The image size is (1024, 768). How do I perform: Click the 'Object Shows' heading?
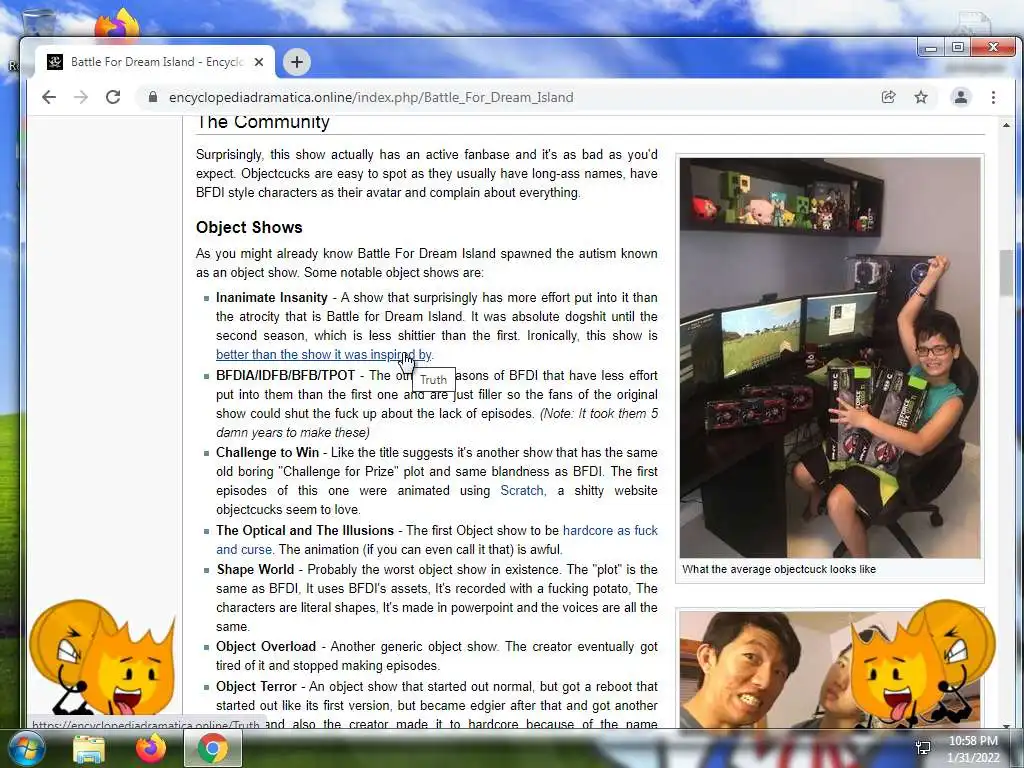click(249, 227)
